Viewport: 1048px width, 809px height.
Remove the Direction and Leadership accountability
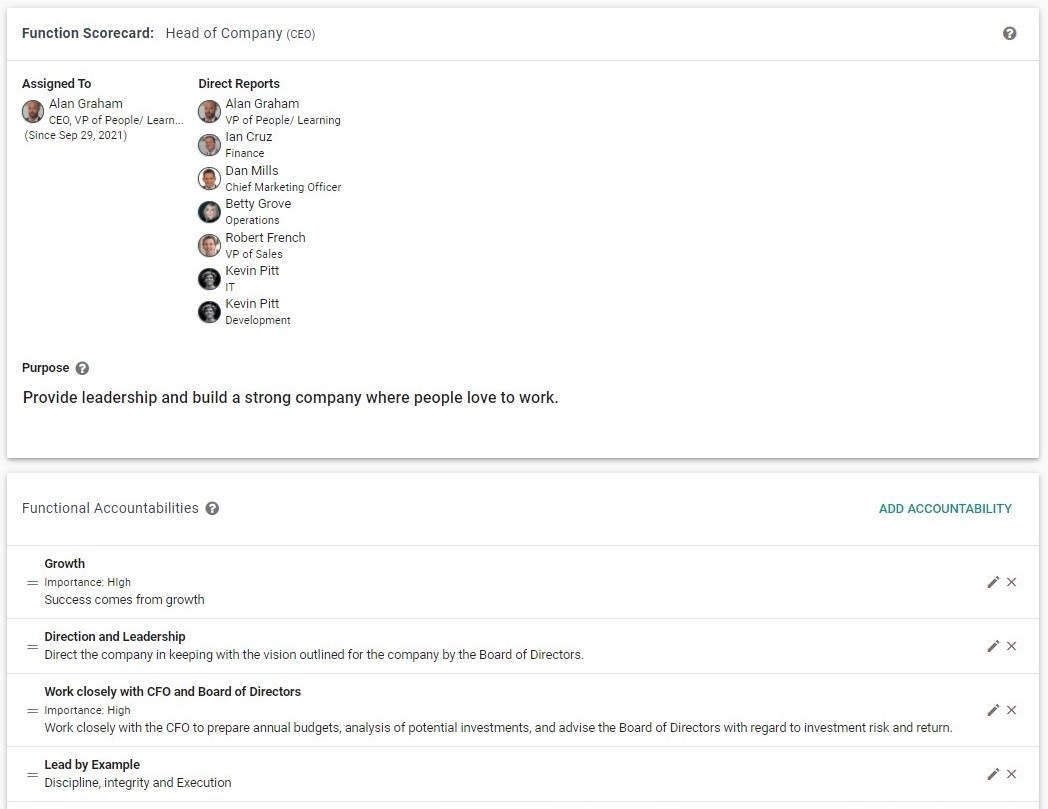pos(1011,646)
